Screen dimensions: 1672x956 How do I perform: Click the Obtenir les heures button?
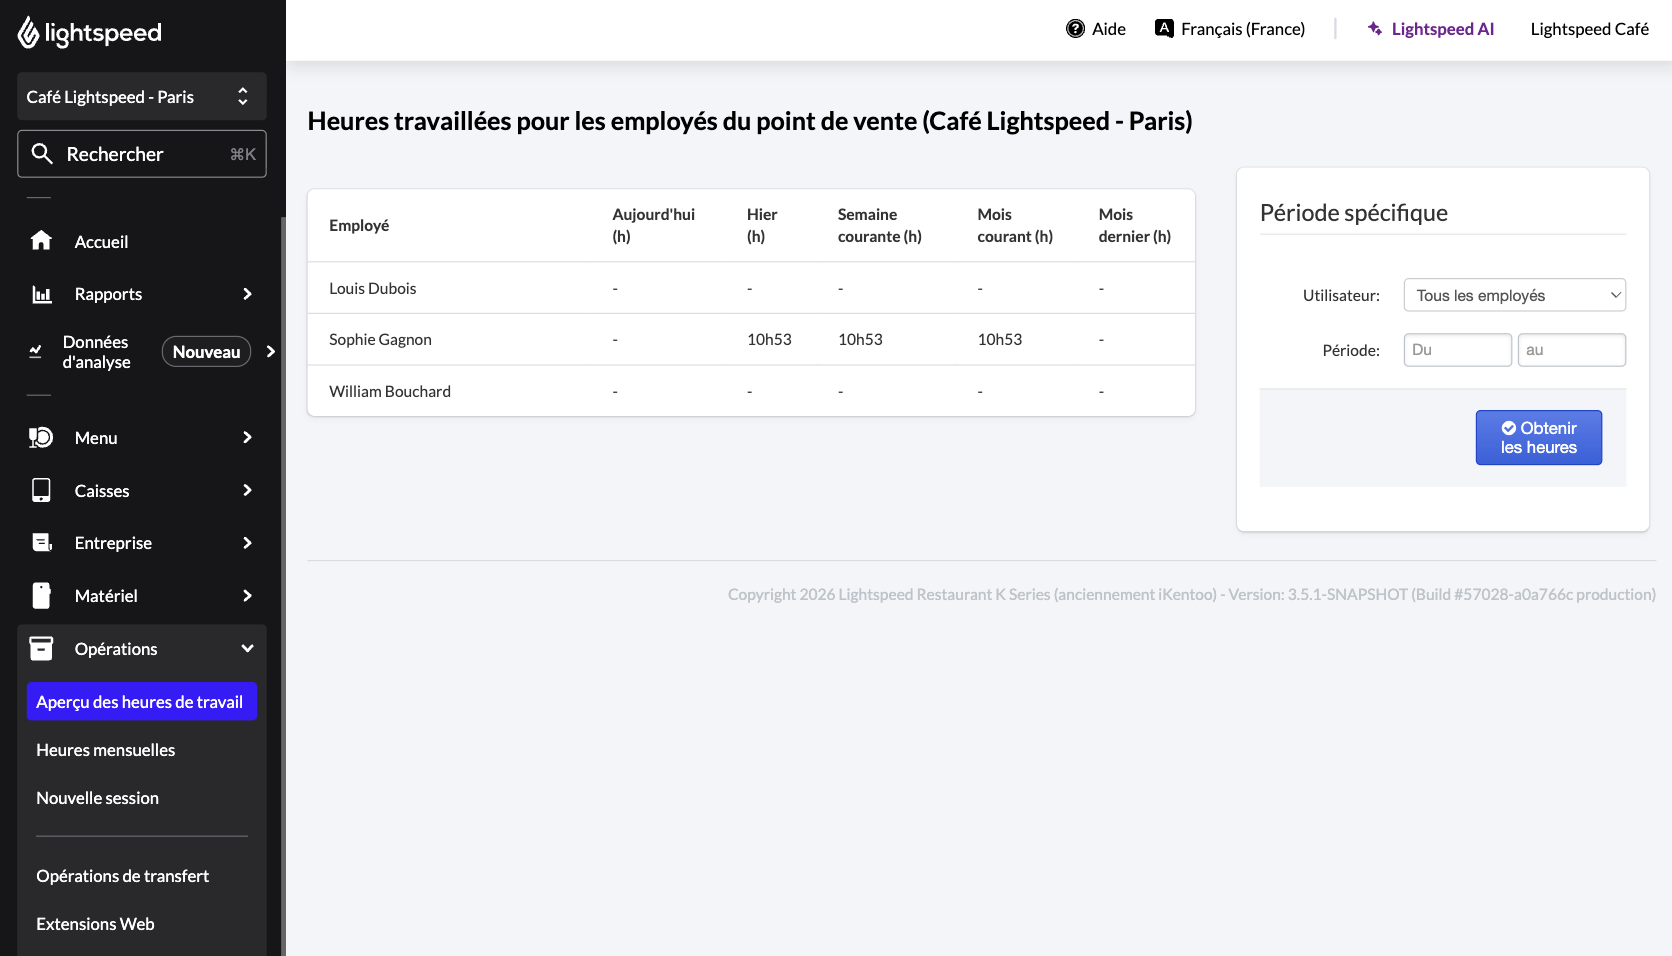(x=1538, y=438)
